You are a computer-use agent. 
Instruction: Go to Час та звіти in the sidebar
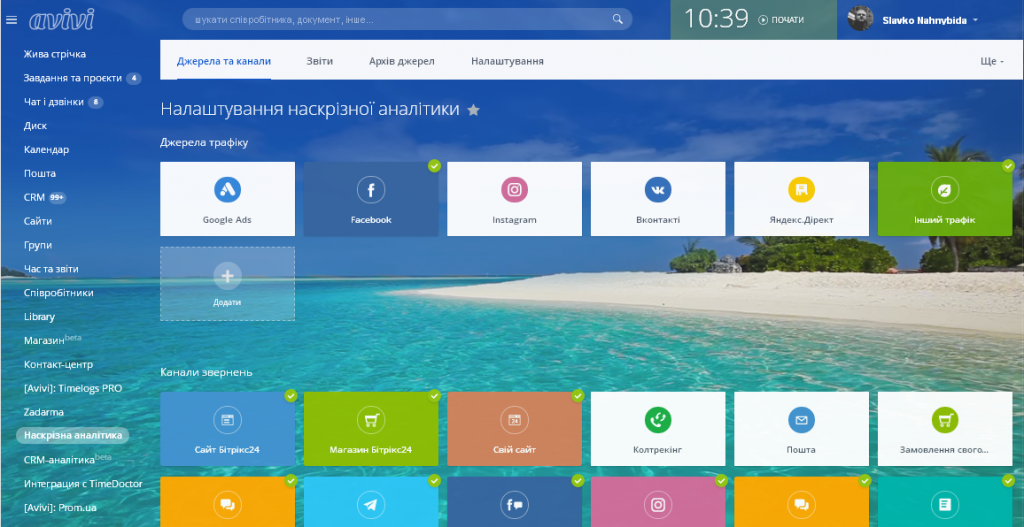click(x=51, y=269)
